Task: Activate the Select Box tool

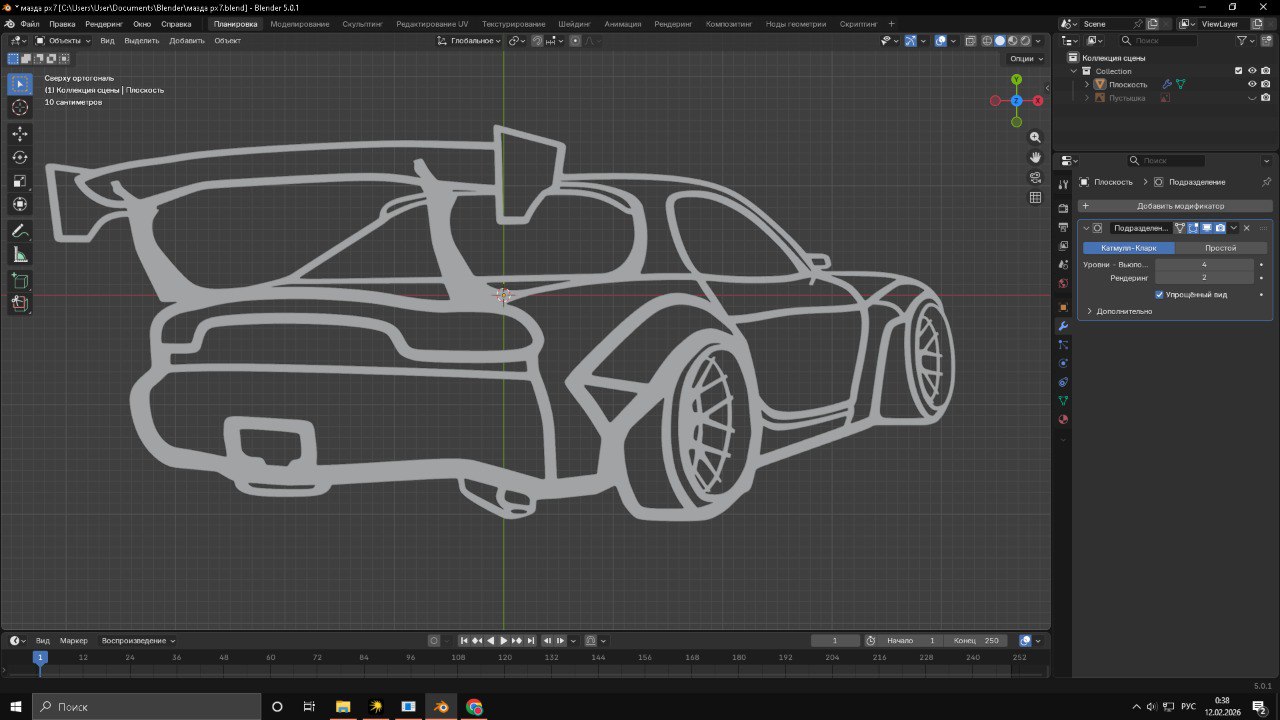Action: [x=20, y=84]
